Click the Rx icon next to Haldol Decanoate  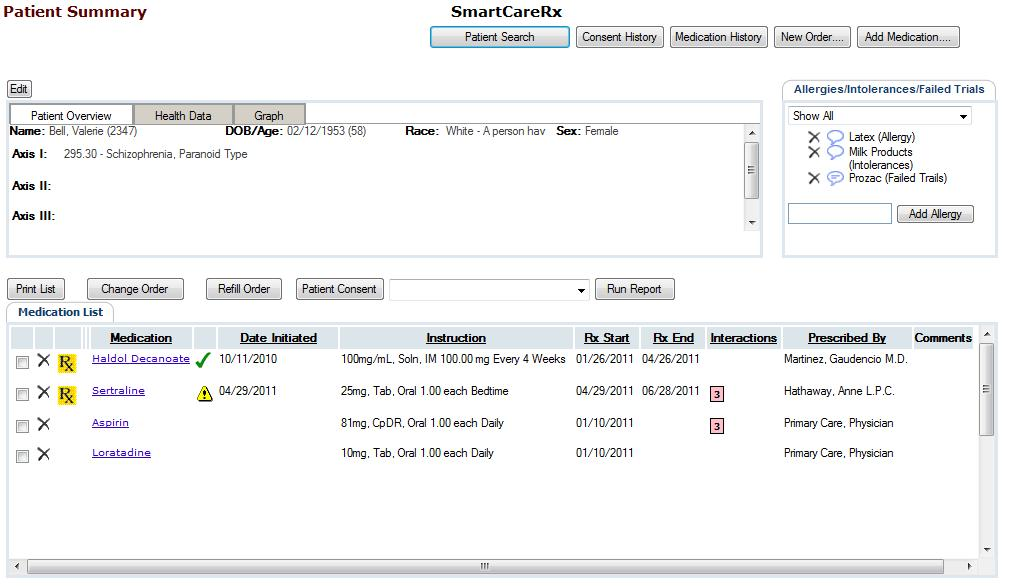pyautogui.click(x=66, y=361)
